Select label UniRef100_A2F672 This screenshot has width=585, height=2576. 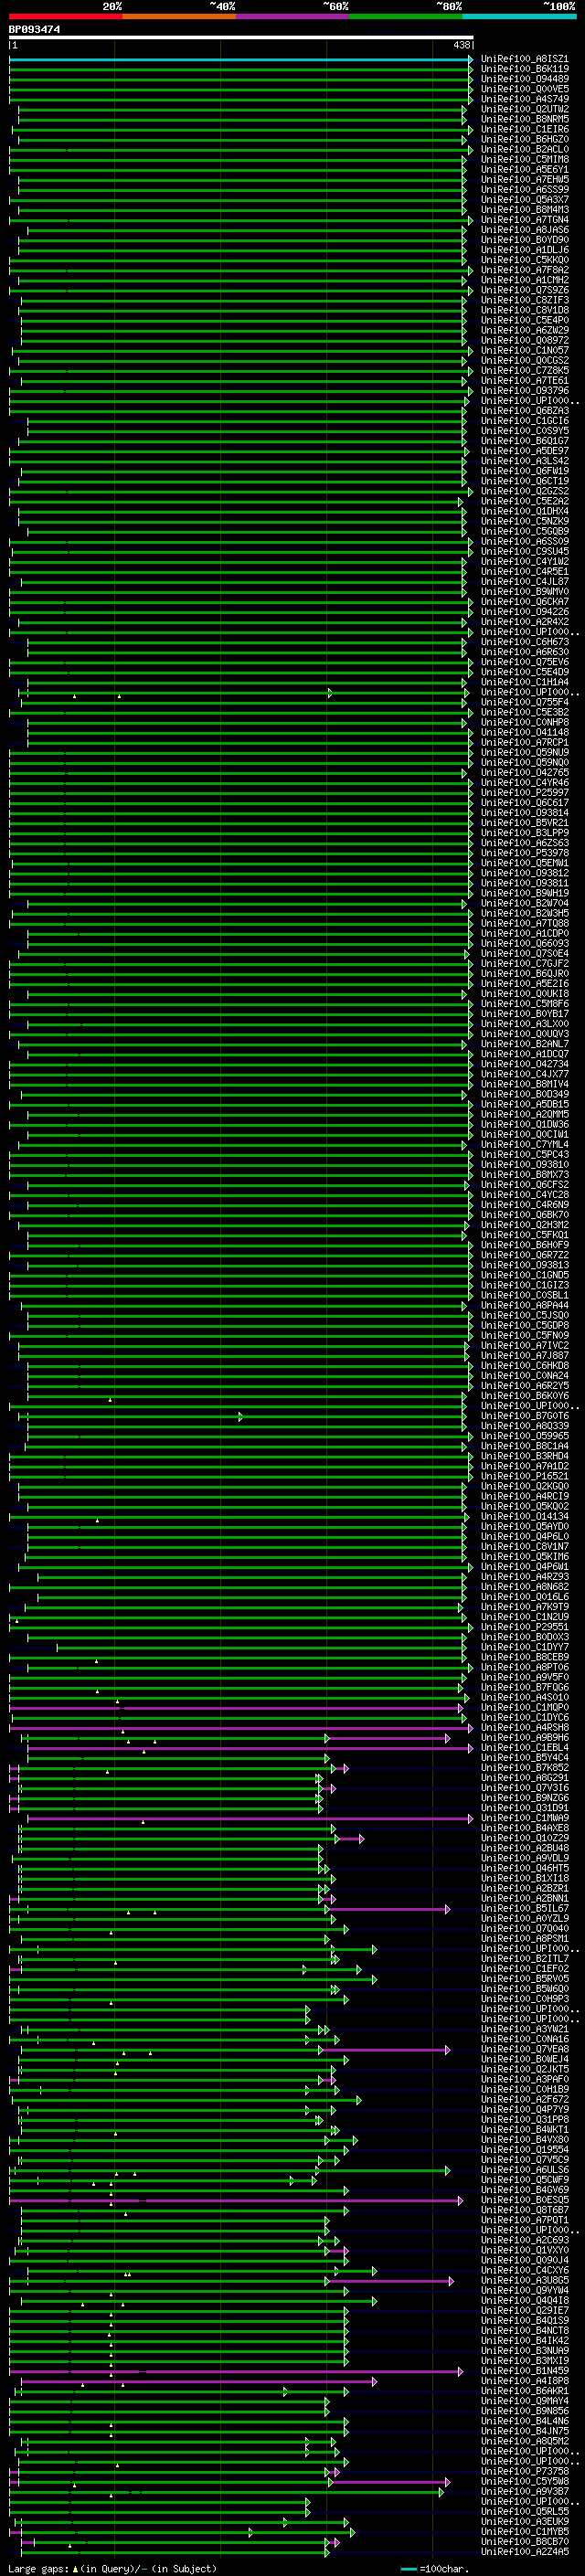pos(525,2099)
